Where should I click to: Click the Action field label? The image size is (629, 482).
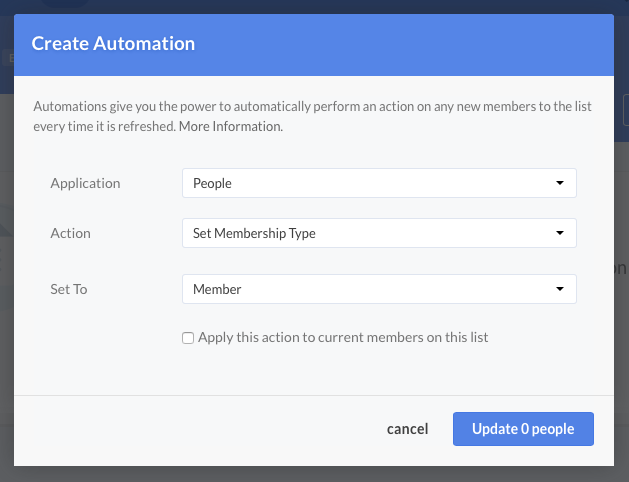click(70, 234)
